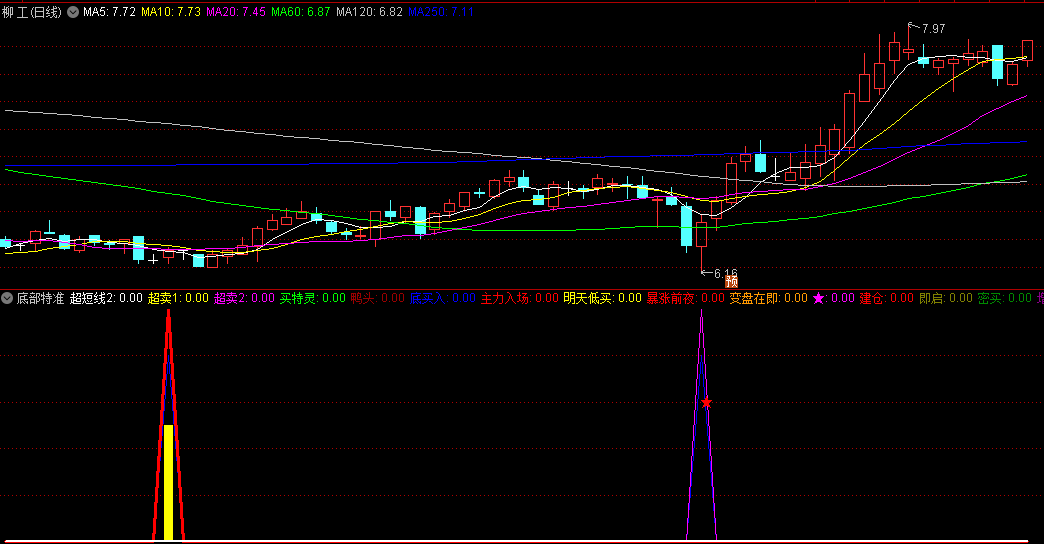Image resolution: width=1044 pixels, height=544 pixels.
Task: Click the 即启 indicator value
Action: (945, 298)
